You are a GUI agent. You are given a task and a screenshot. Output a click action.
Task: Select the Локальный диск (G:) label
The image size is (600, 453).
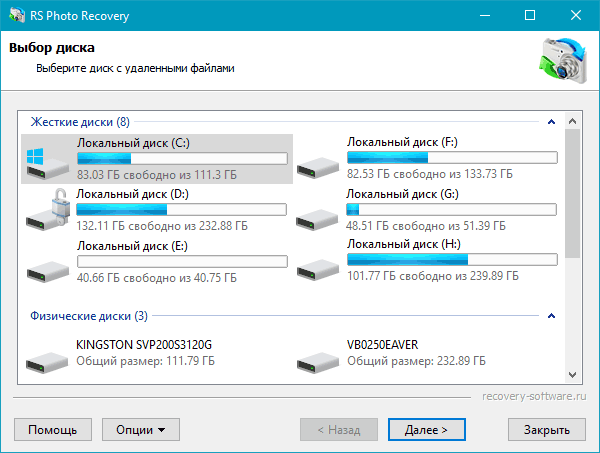click(x=403, y=194)
